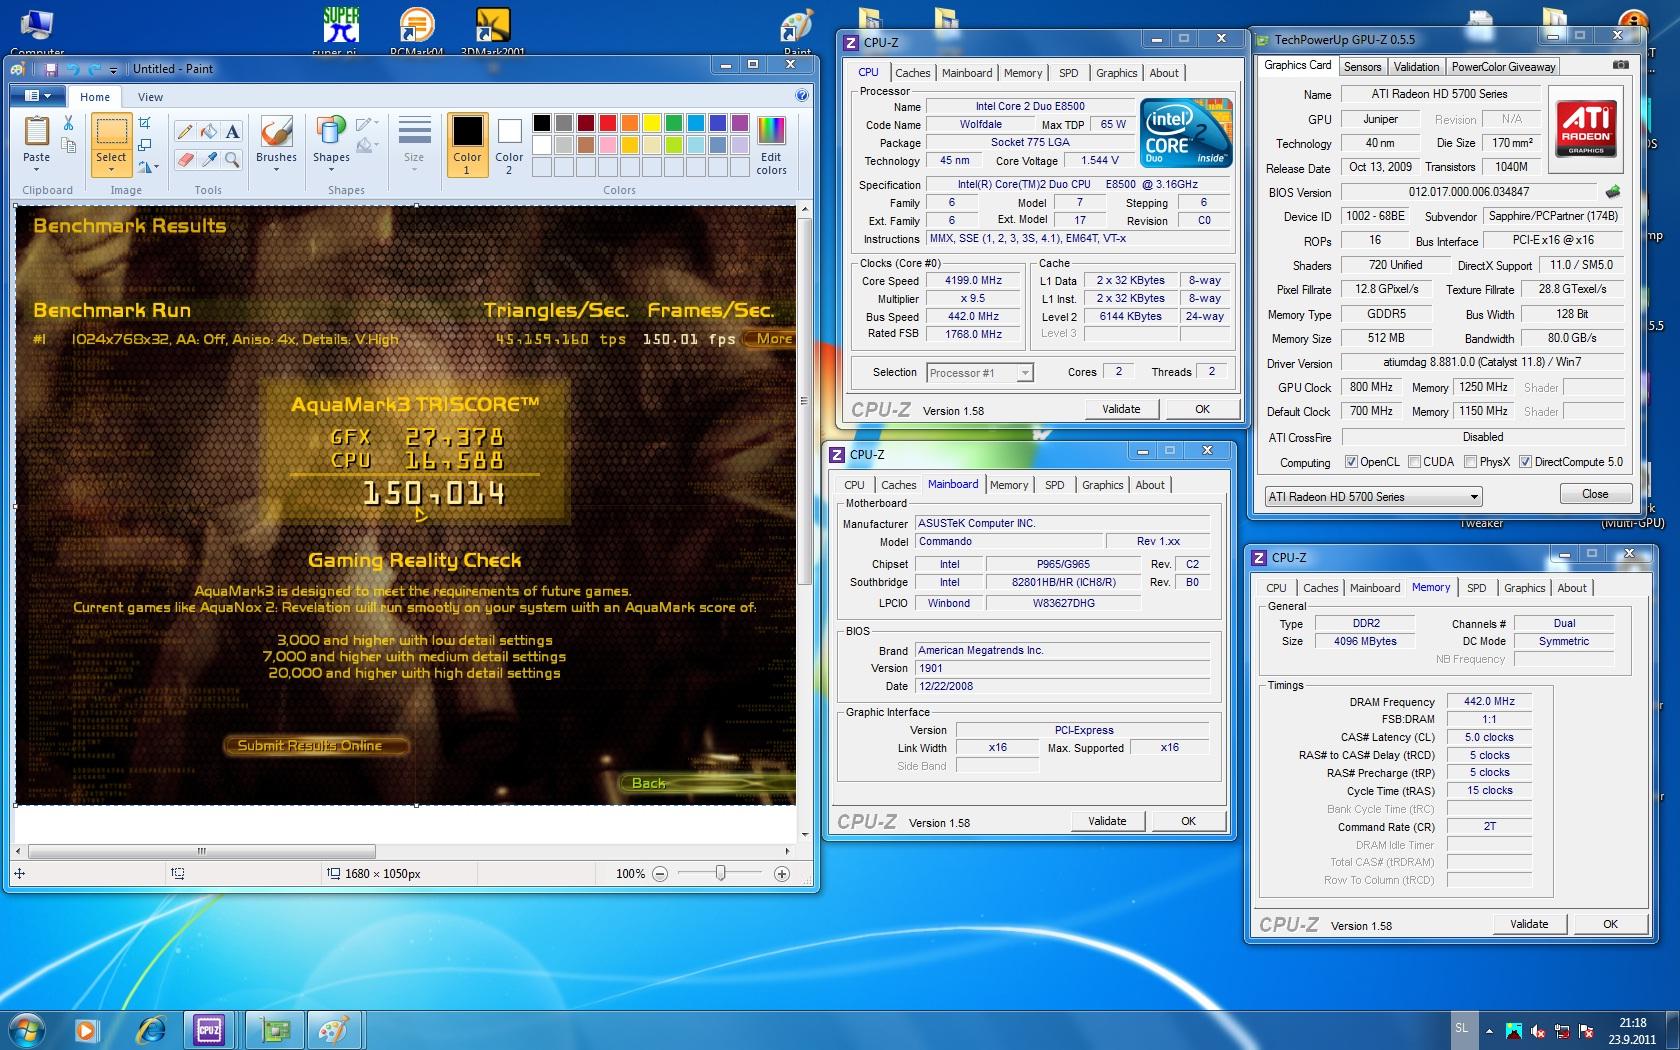Viewport: 1680px width, 1050px height.
Task: Toggle the OpenCL checkbox in GPU-Z
Action: [x=1352, y=462]
